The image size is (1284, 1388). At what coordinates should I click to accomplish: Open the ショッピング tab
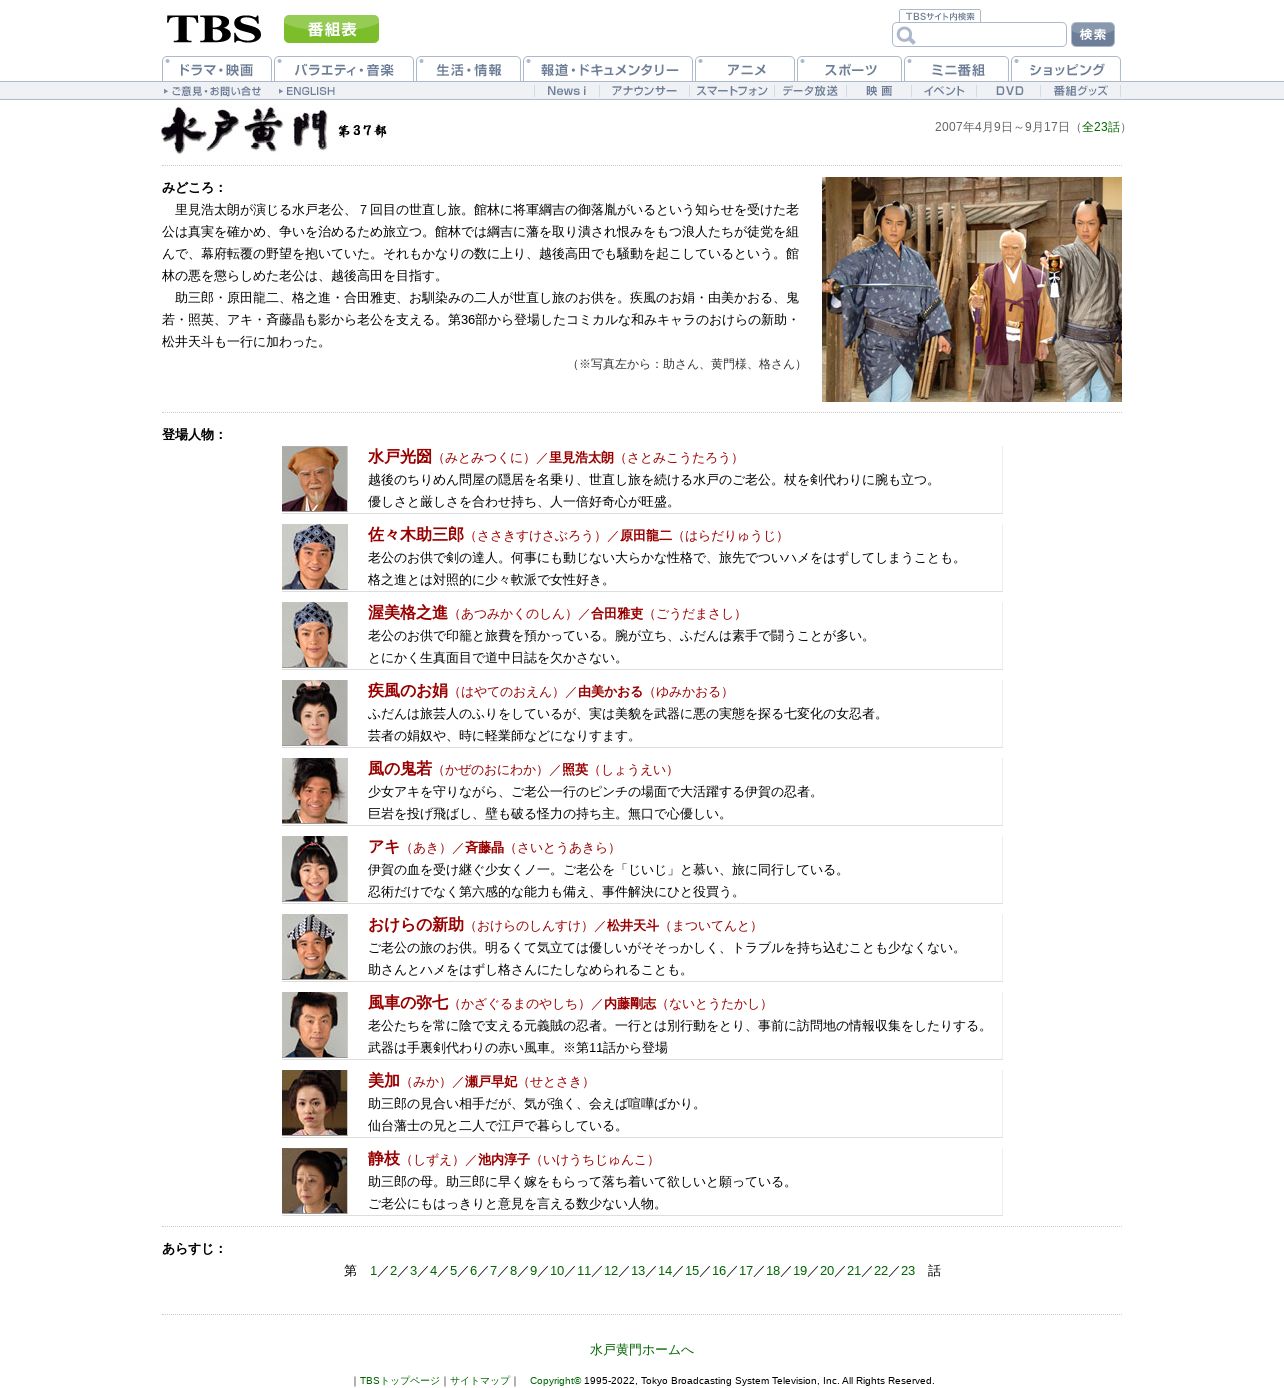click(x=1066, y=69)
